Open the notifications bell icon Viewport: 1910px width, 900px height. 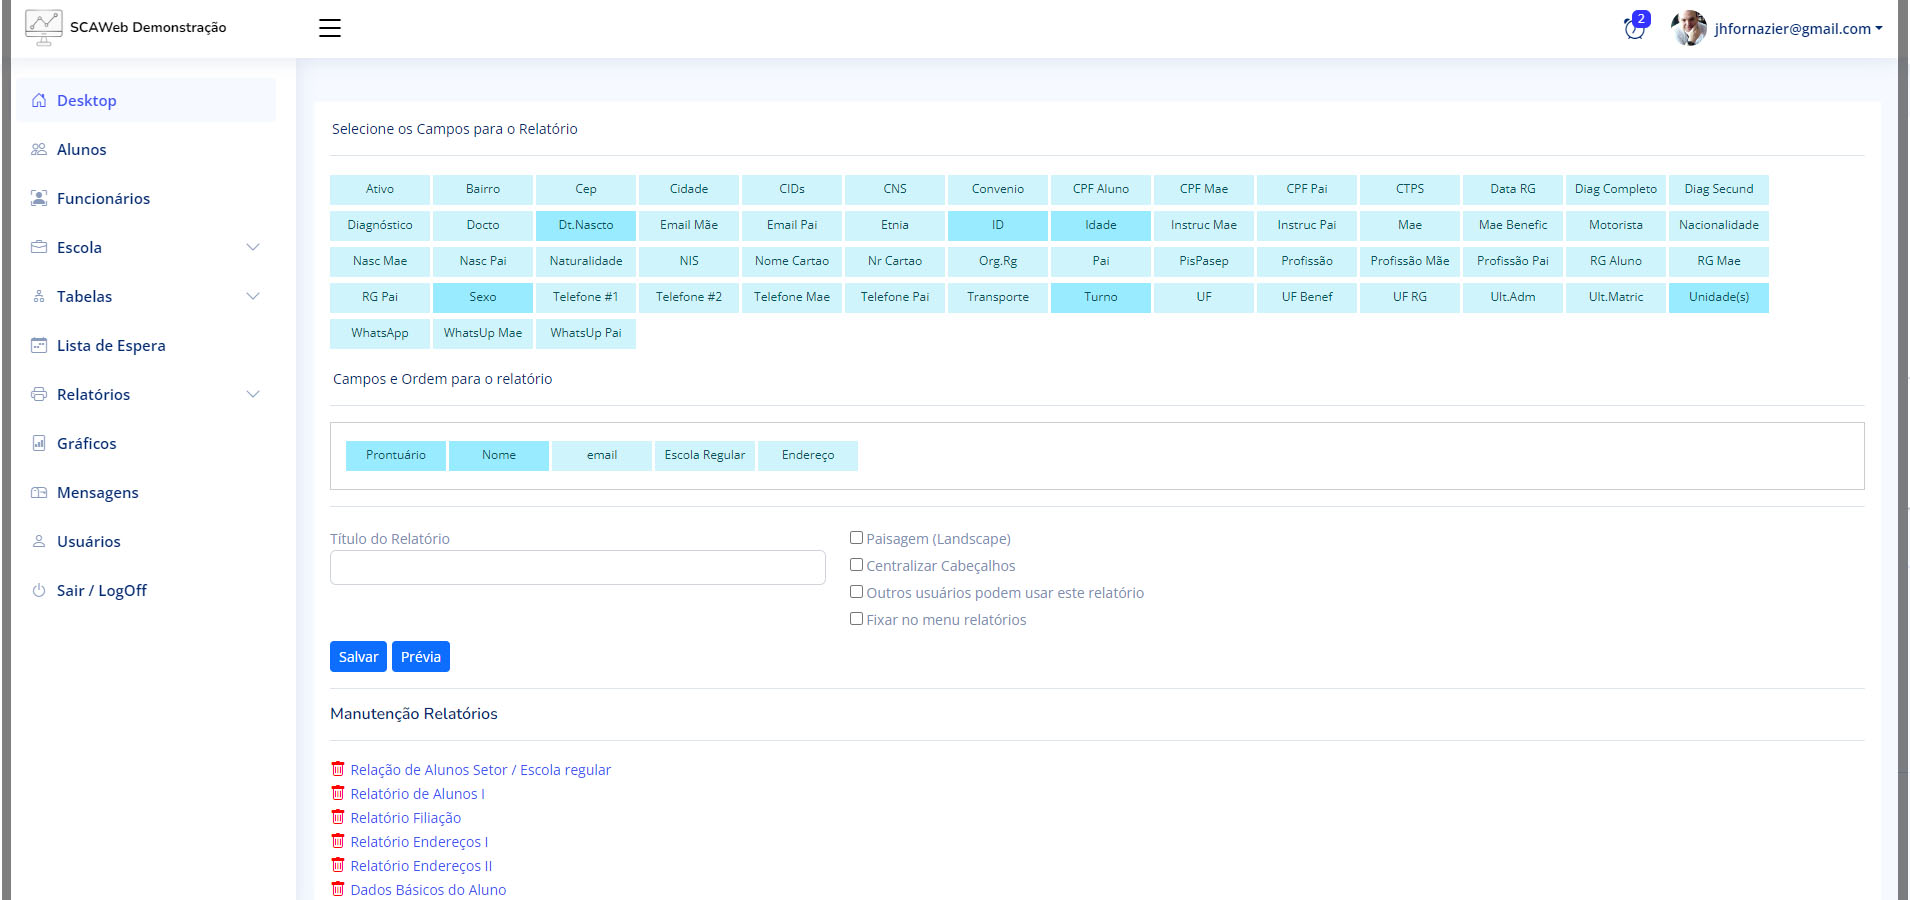point(1635,28)
